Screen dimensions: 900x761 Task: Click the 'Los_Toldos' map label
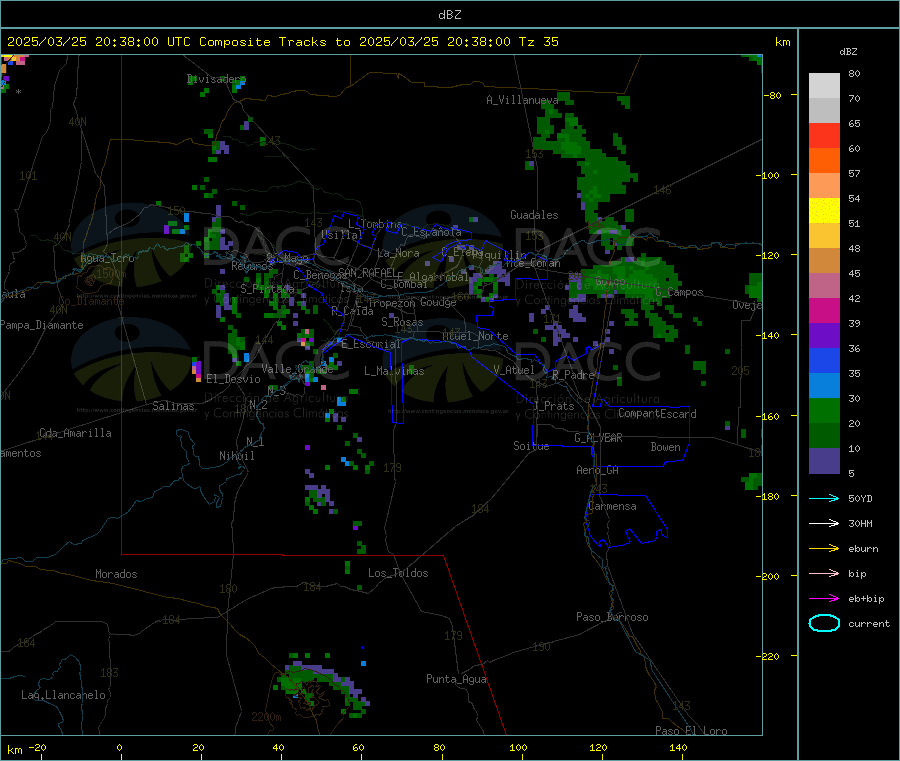pyautogui.click(x=398, y=573)
